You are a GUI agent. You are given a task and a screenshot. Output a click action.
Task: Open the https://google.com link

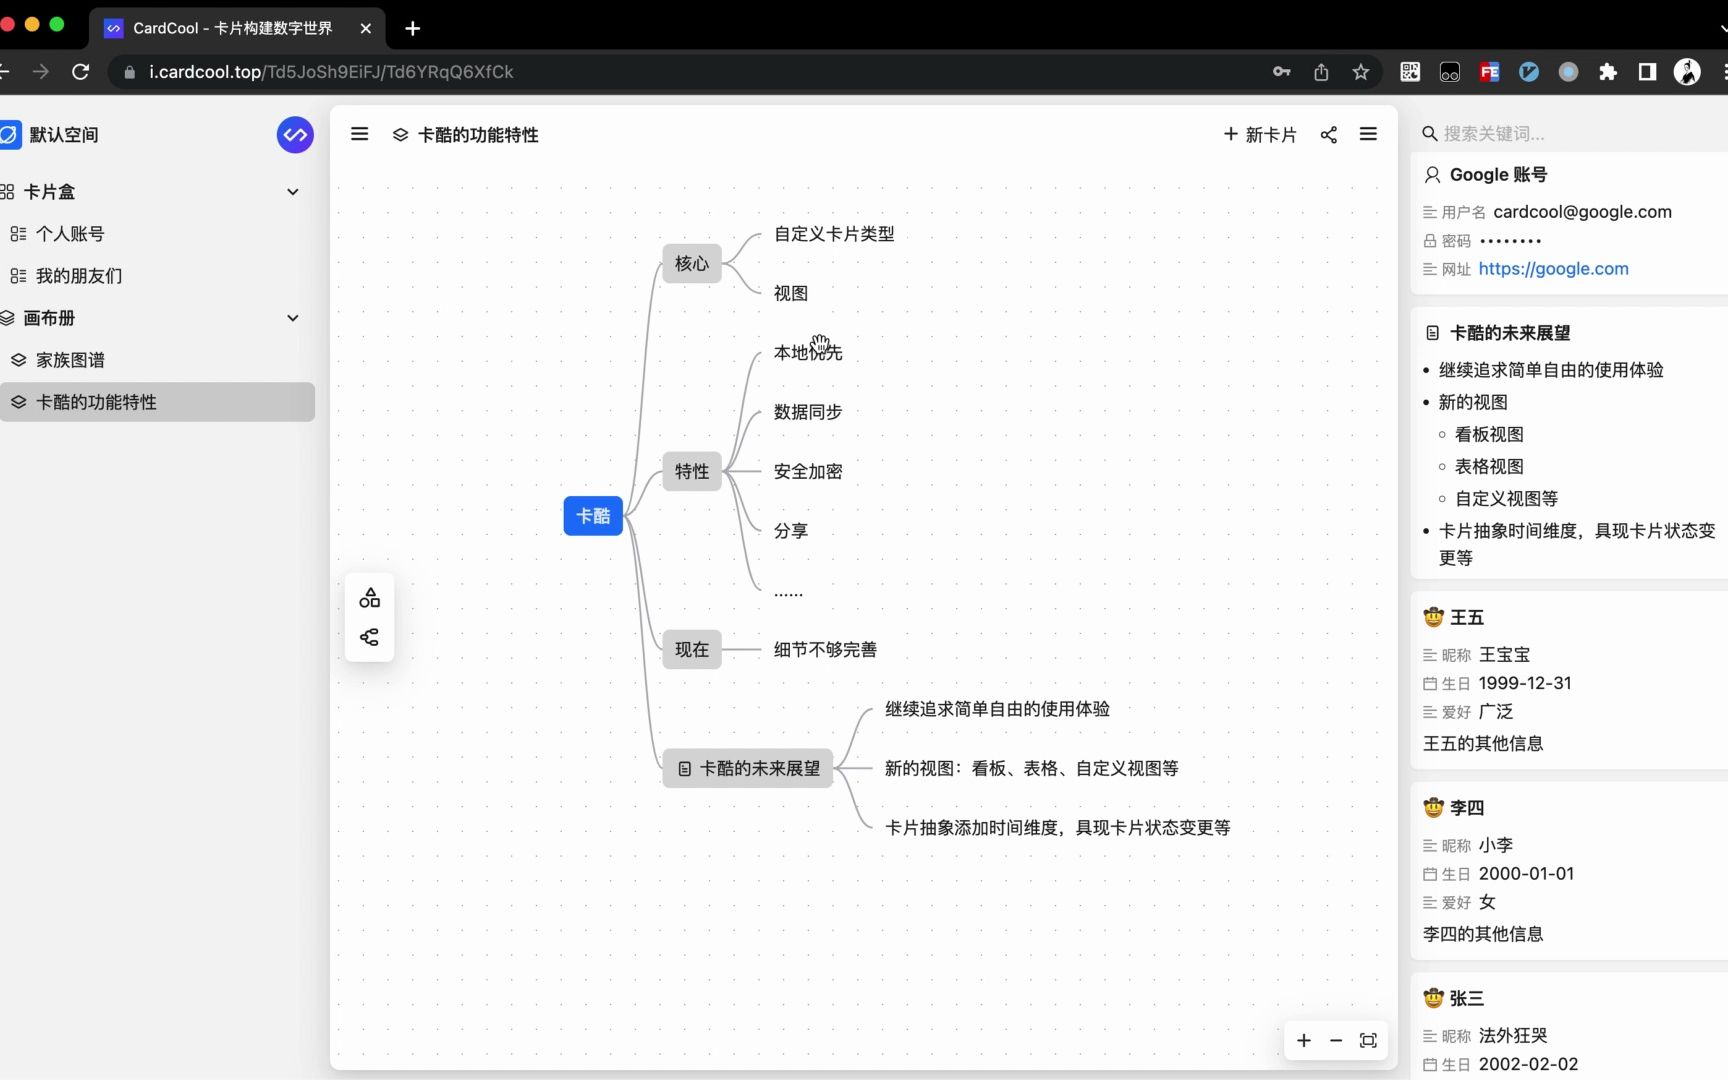(1553, 269)
